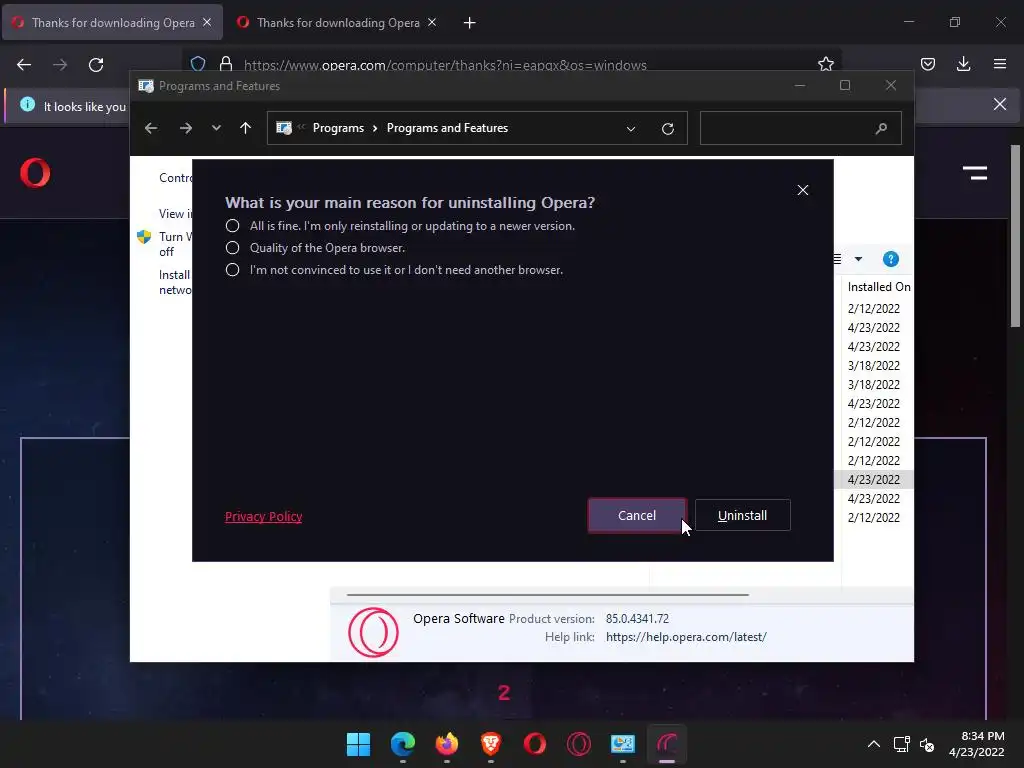Click the search magnifier icon in Control Panel
The width and height of the screenshot is (1024, 768).
coord(881,129)
